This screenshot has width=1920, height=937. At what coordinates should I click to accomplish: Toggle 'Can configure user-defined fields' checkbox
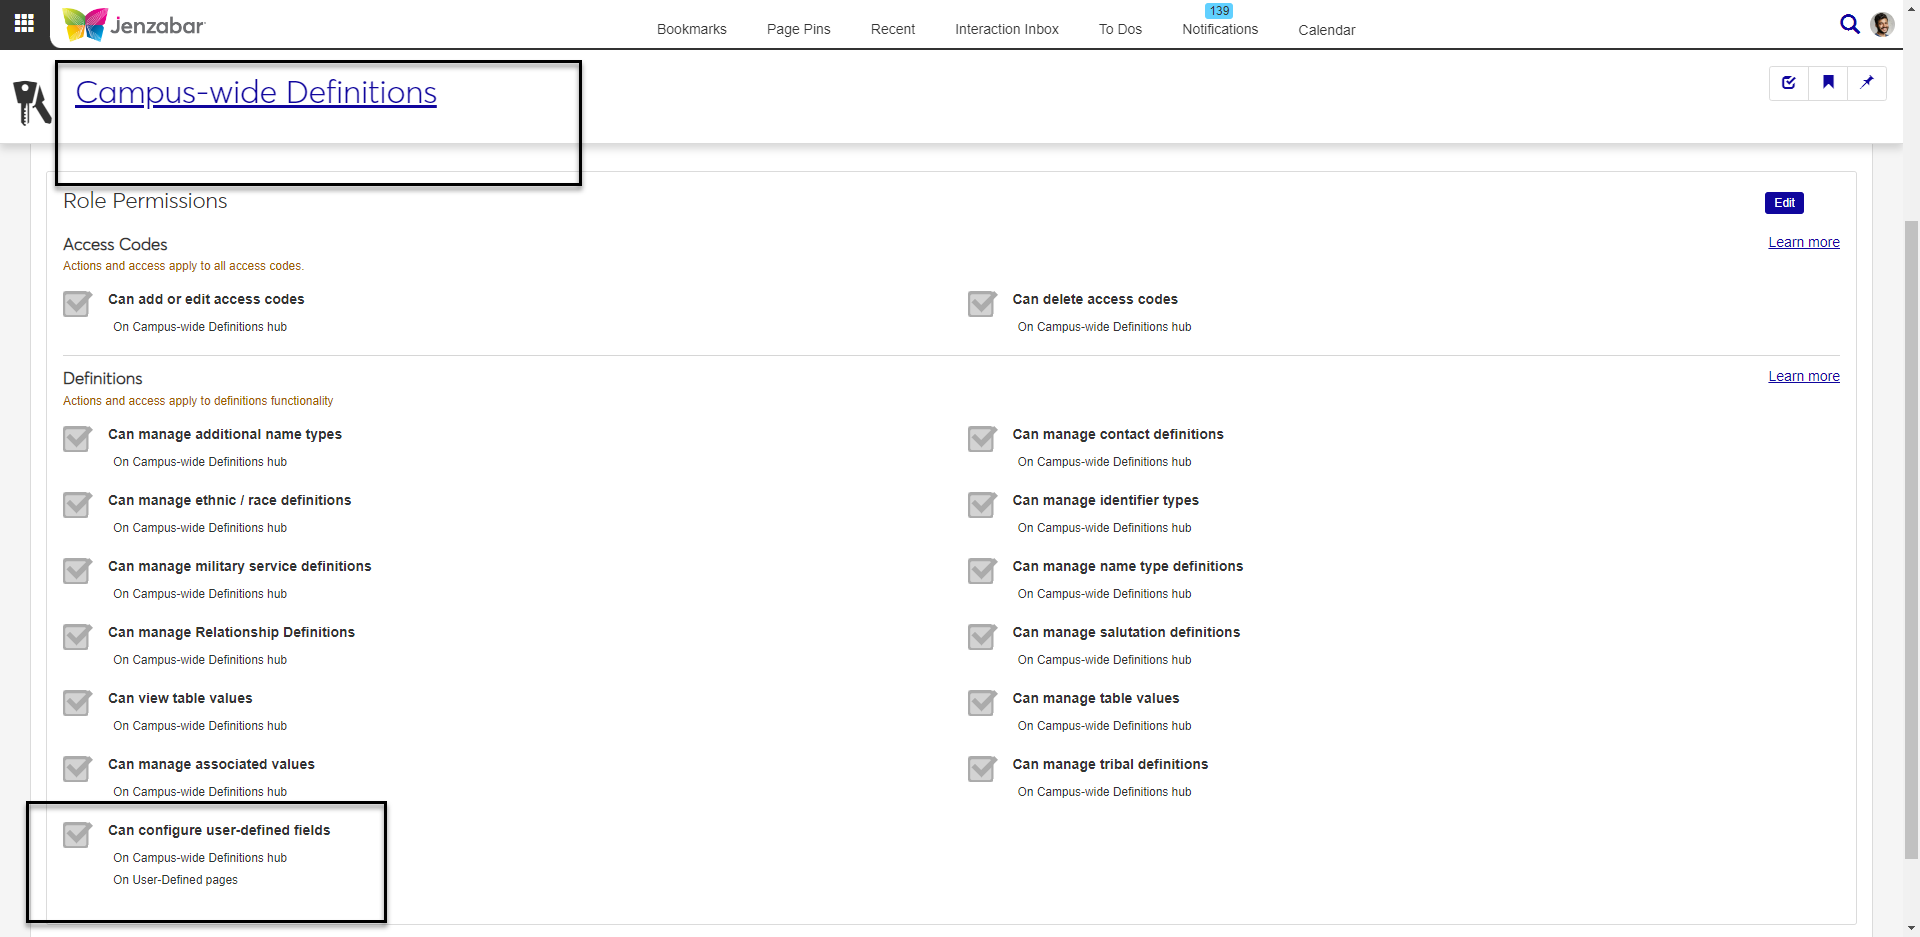tap(77, 835)
